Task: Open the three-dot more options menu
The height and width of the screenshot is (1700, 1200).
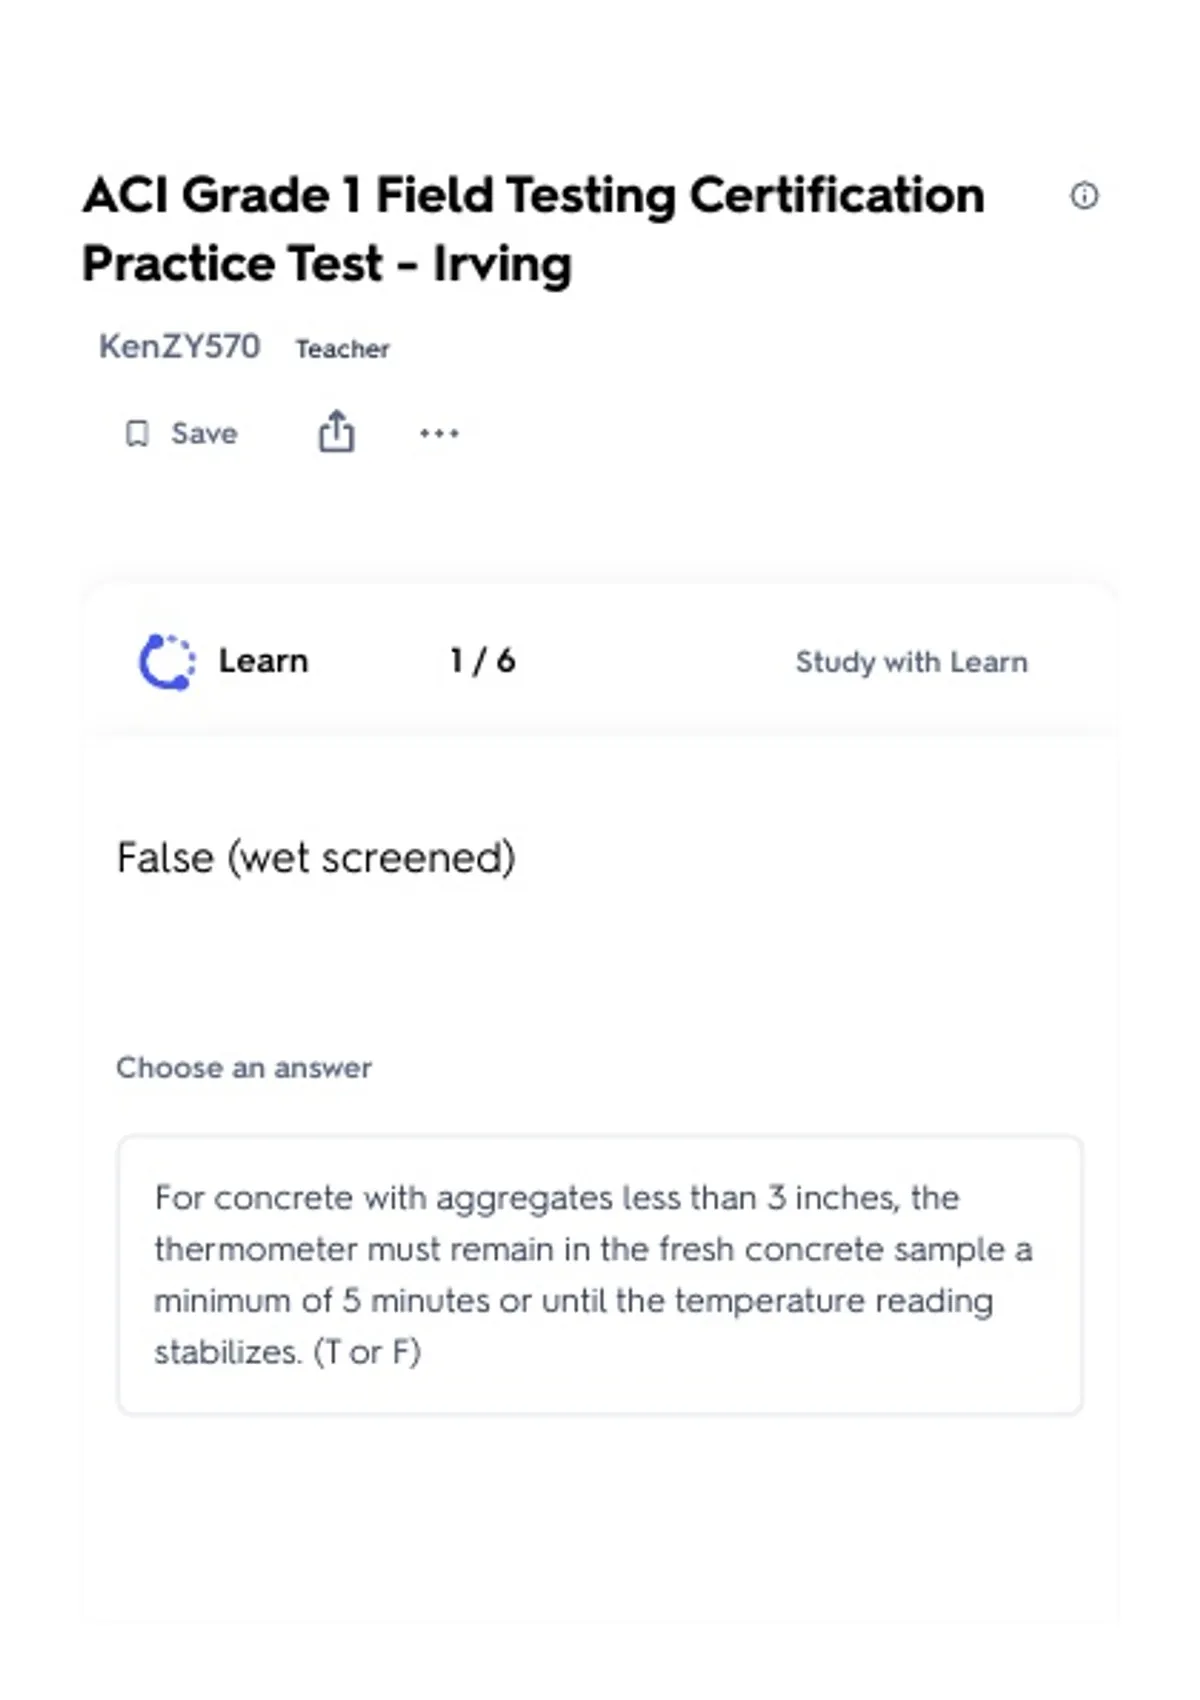Action: pyautogui.click(x=439, y=433)
